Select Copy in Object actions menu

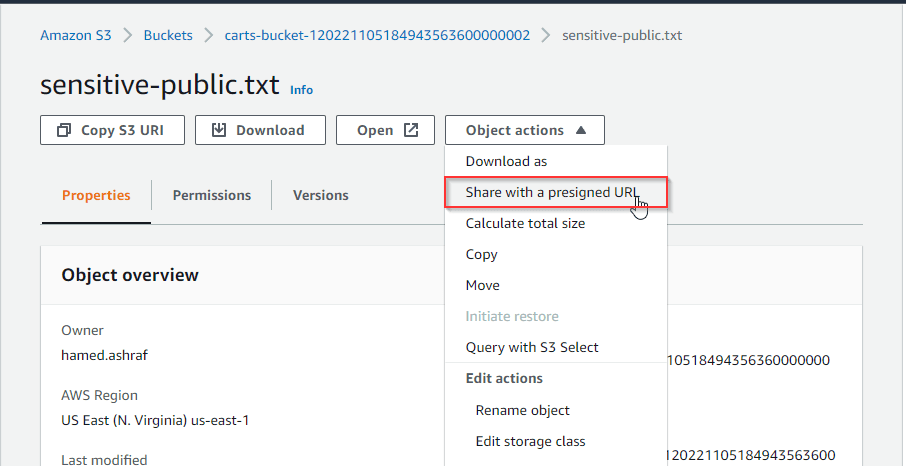[x=481, y=254]
